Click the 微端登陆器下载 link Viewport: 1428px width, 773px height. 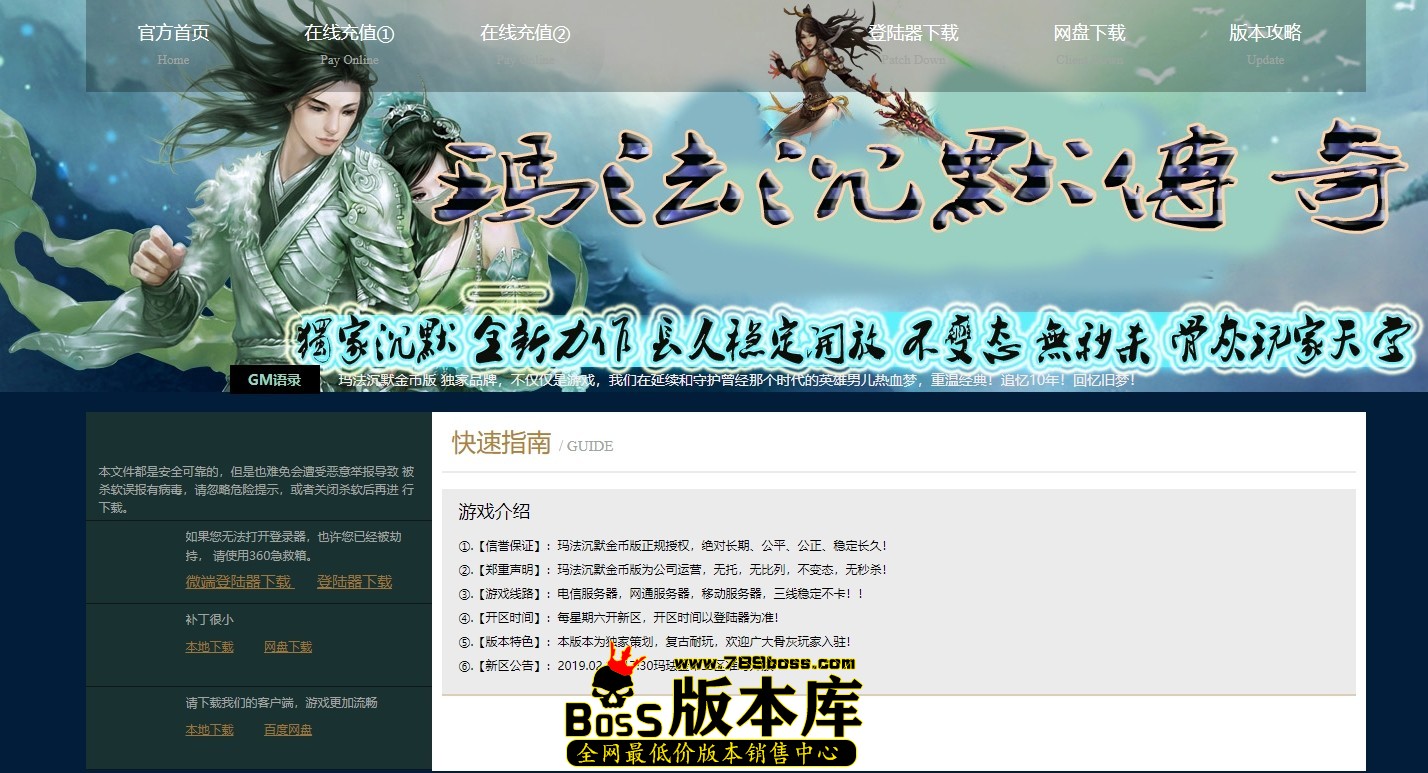239,582
